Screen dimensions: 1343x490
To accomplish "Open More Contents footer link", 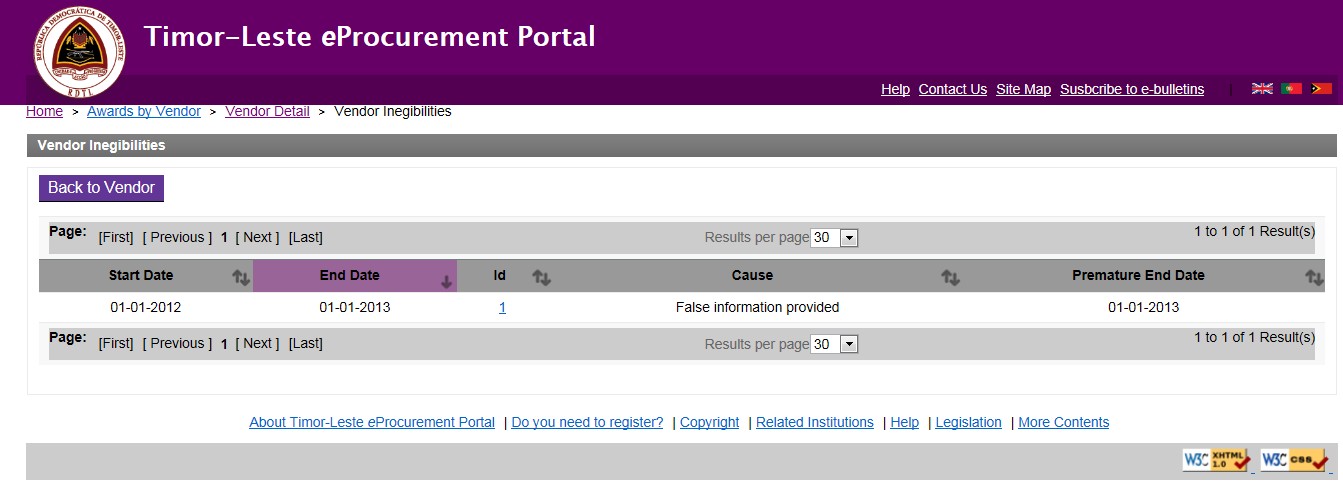I will (1063, 422).
